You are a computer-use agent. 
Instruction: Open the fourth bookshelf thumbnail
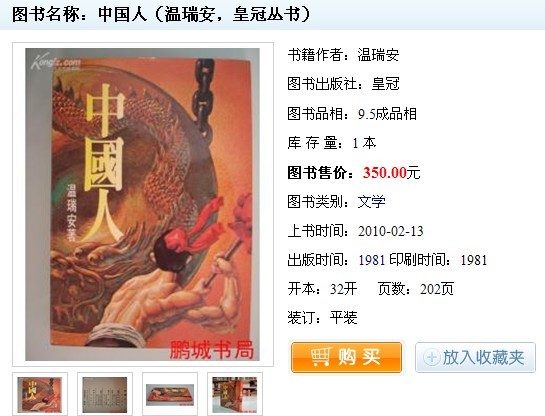click(235, 394)
